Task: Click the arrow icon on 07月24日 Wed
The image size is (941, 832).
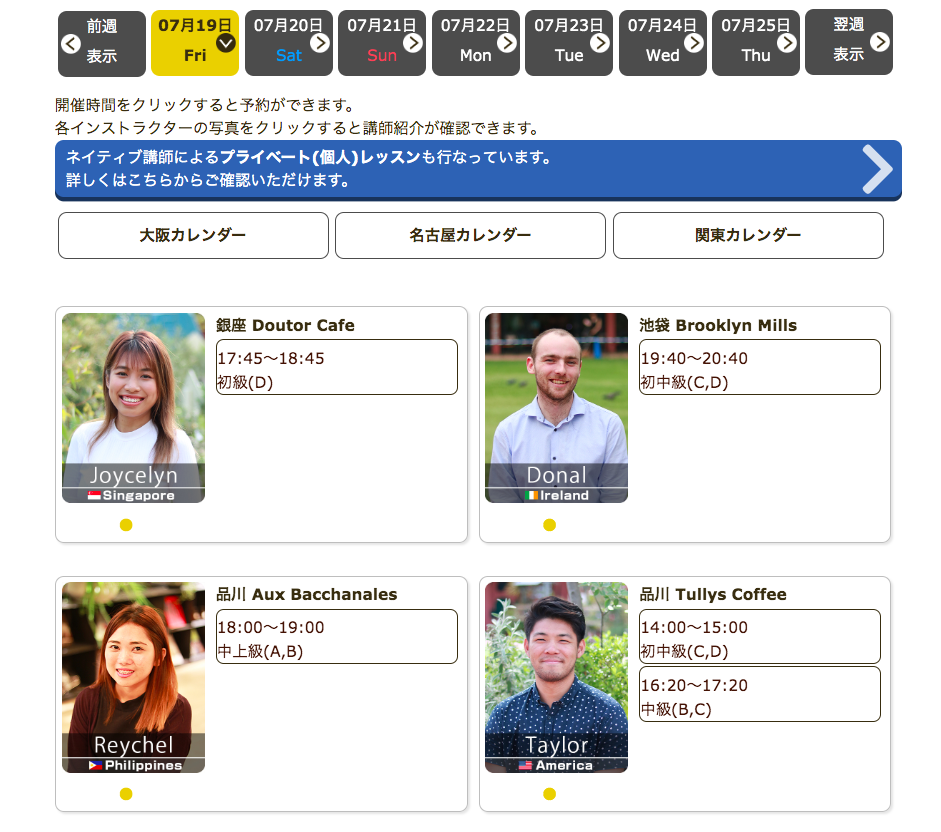Action: coord(693,42)
